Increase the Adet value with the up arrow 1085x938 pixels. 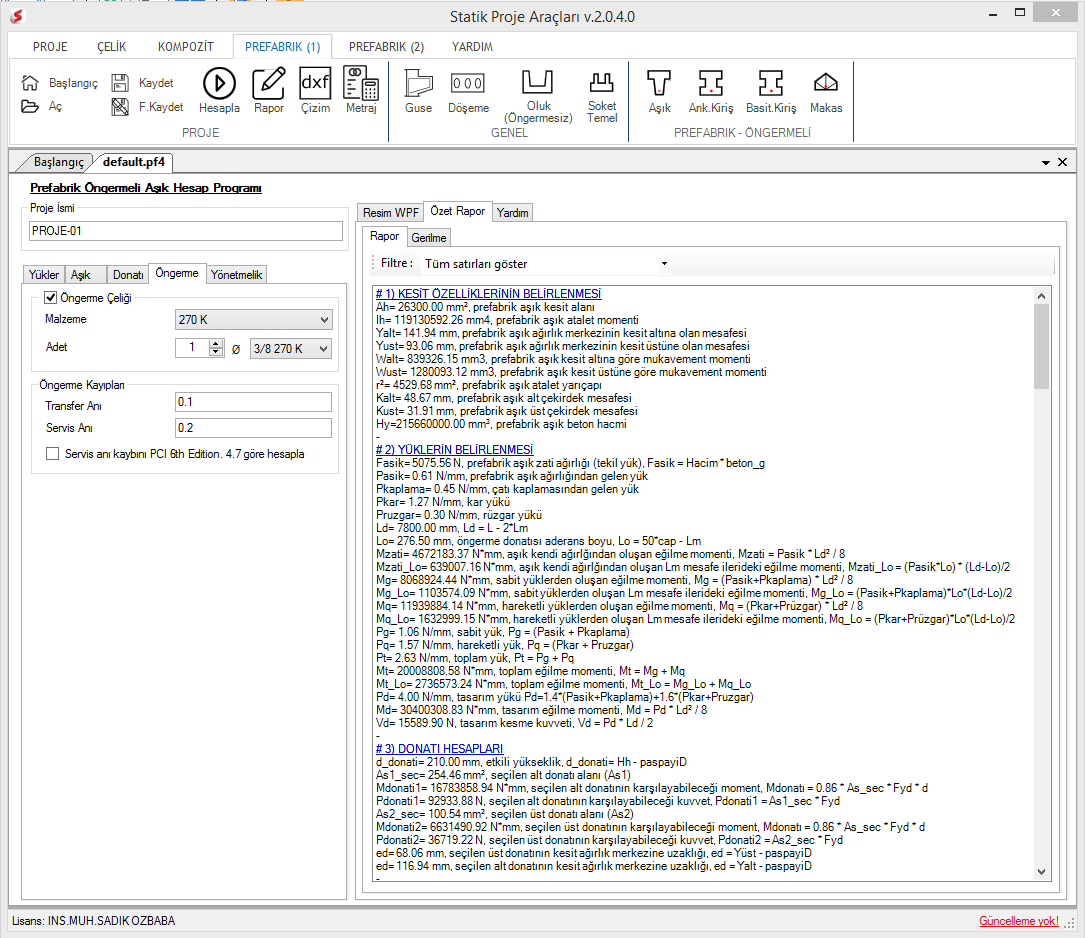click(216, 344)
